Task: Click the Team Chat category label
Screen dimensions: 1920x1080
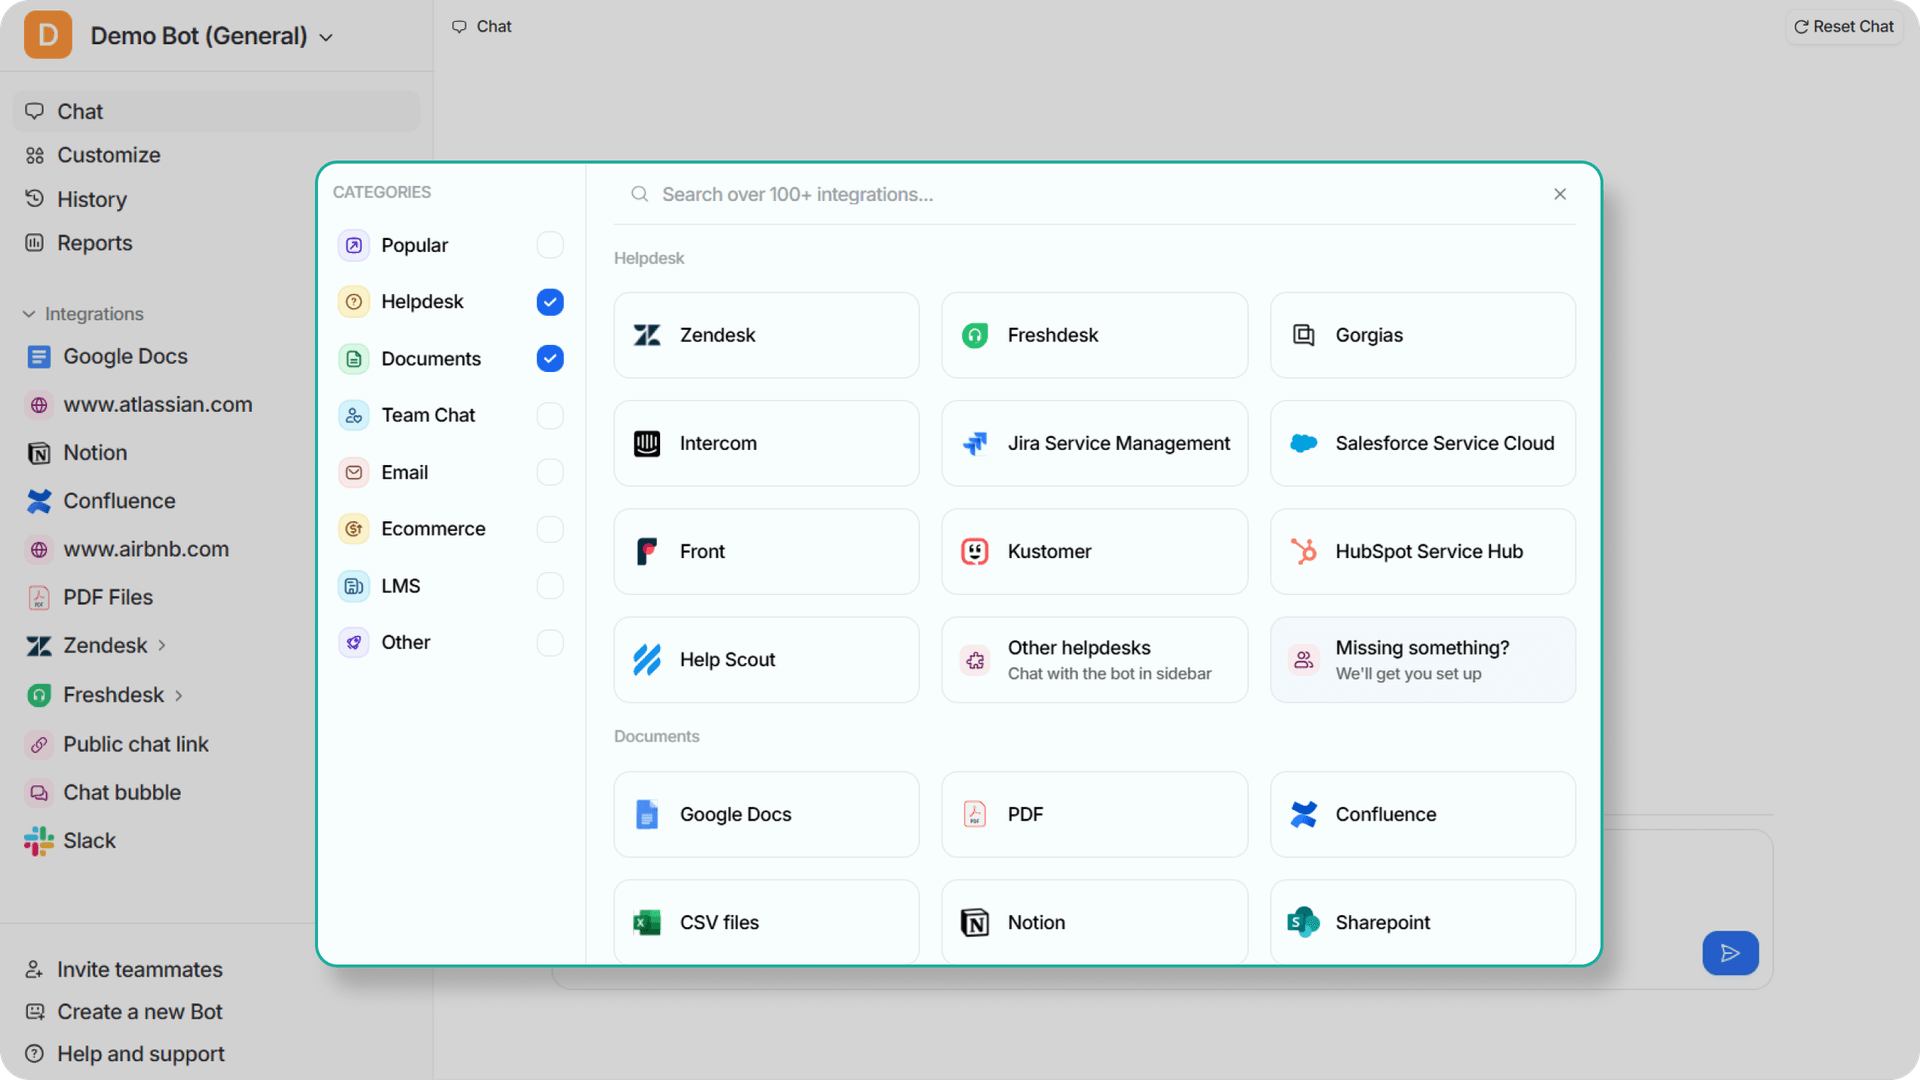Action: pos(428,415)
